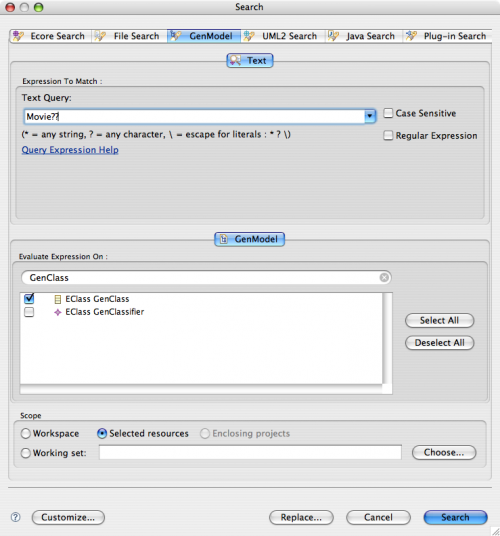This screenshot has height=536, width=500.
Task: Open the Text Query history dropdown
Action: 370,116
